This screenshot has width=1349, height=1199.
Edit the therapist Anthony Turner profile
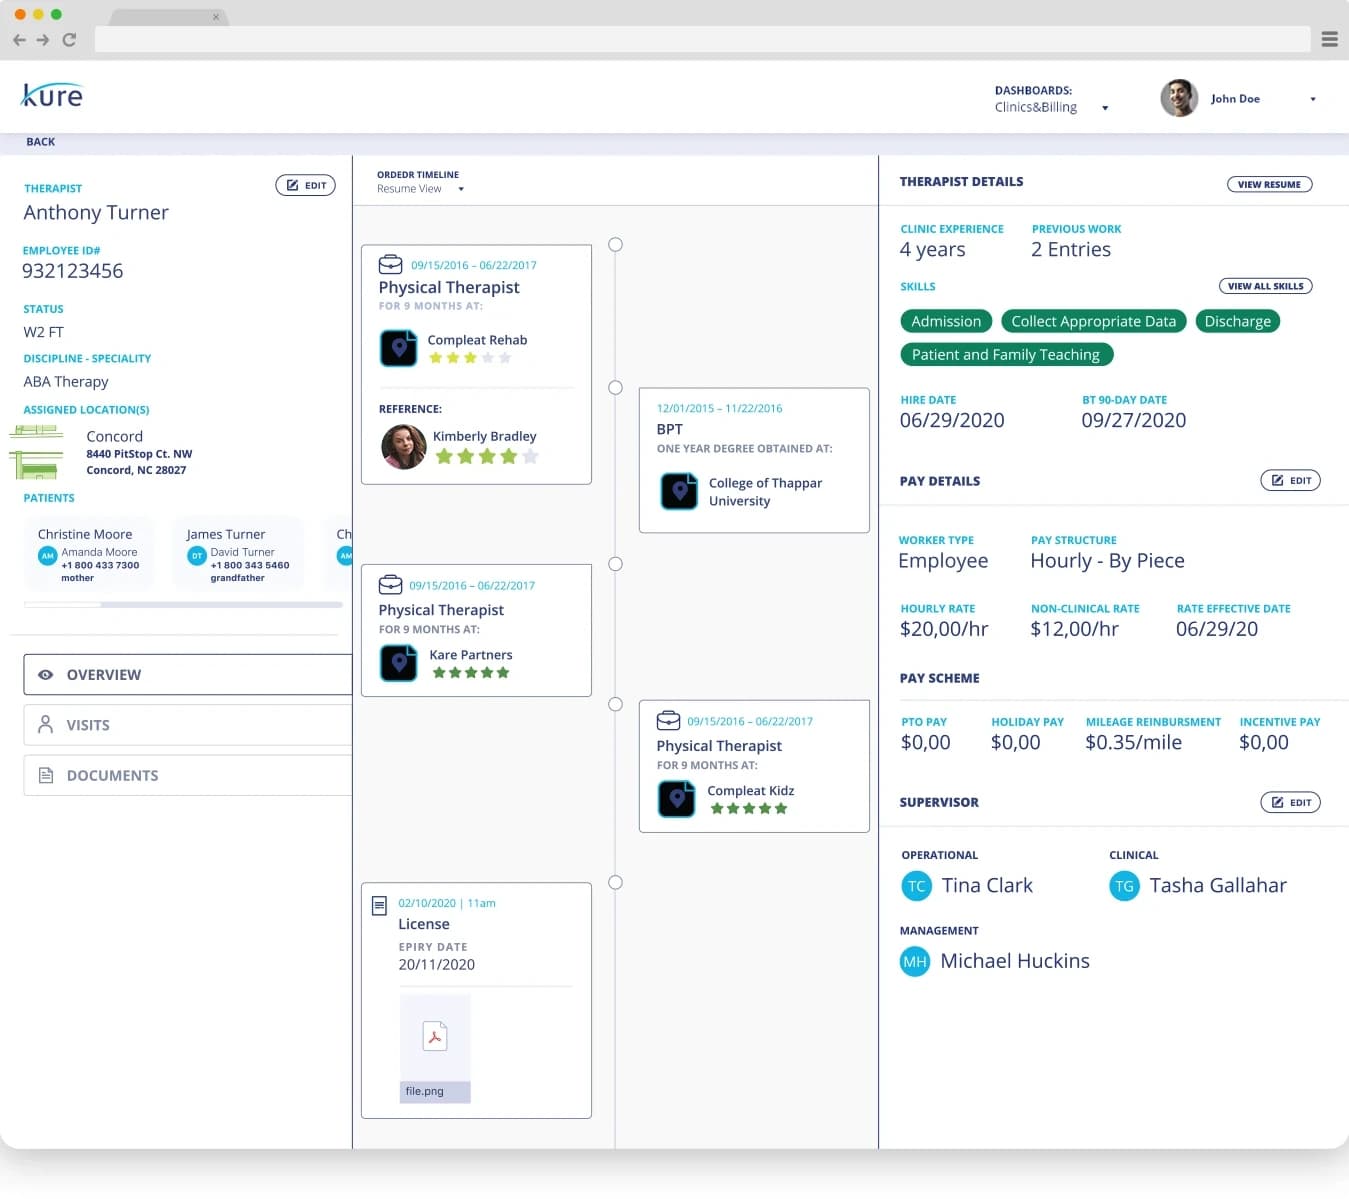click(305, 185)
